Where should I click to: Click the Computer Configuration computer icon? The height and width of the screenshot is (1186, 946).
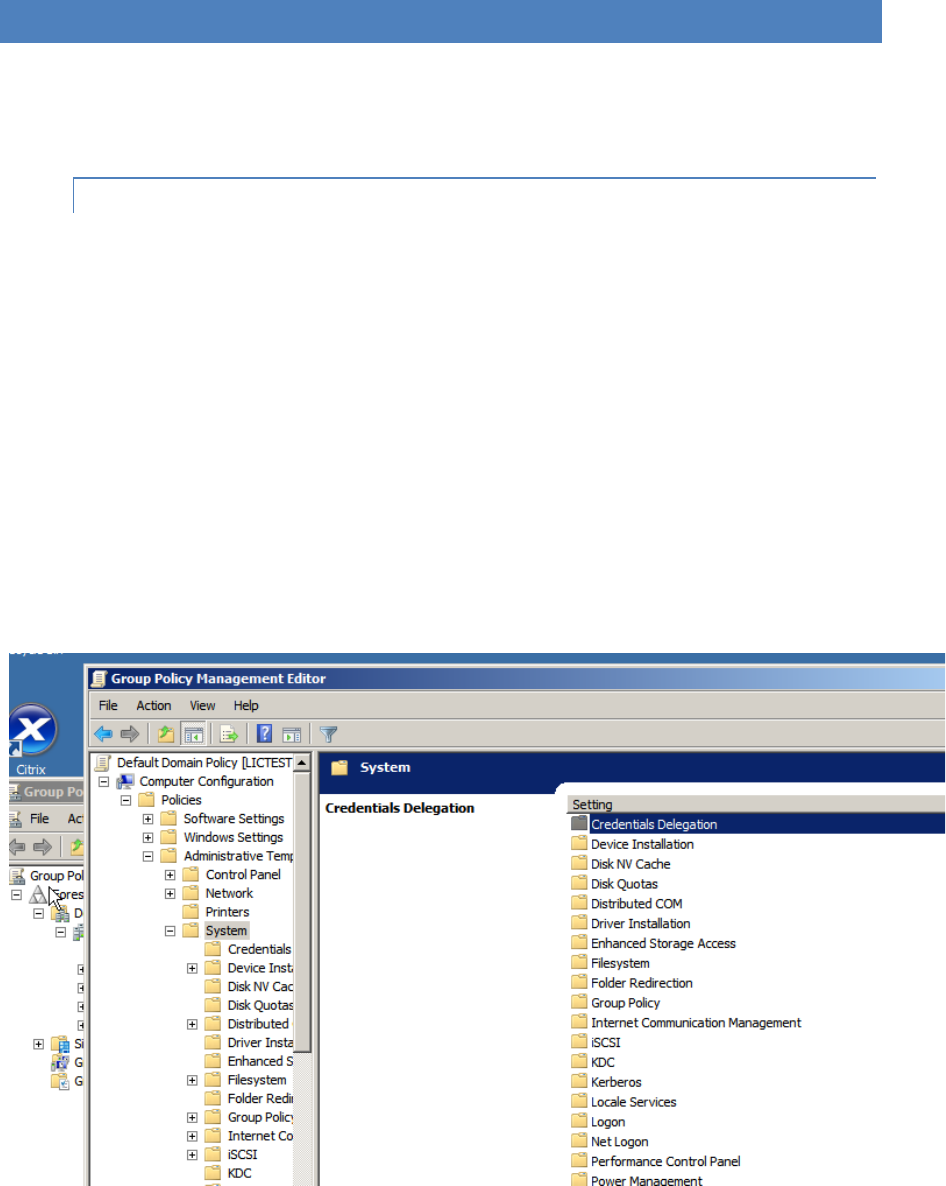[126, 781]
